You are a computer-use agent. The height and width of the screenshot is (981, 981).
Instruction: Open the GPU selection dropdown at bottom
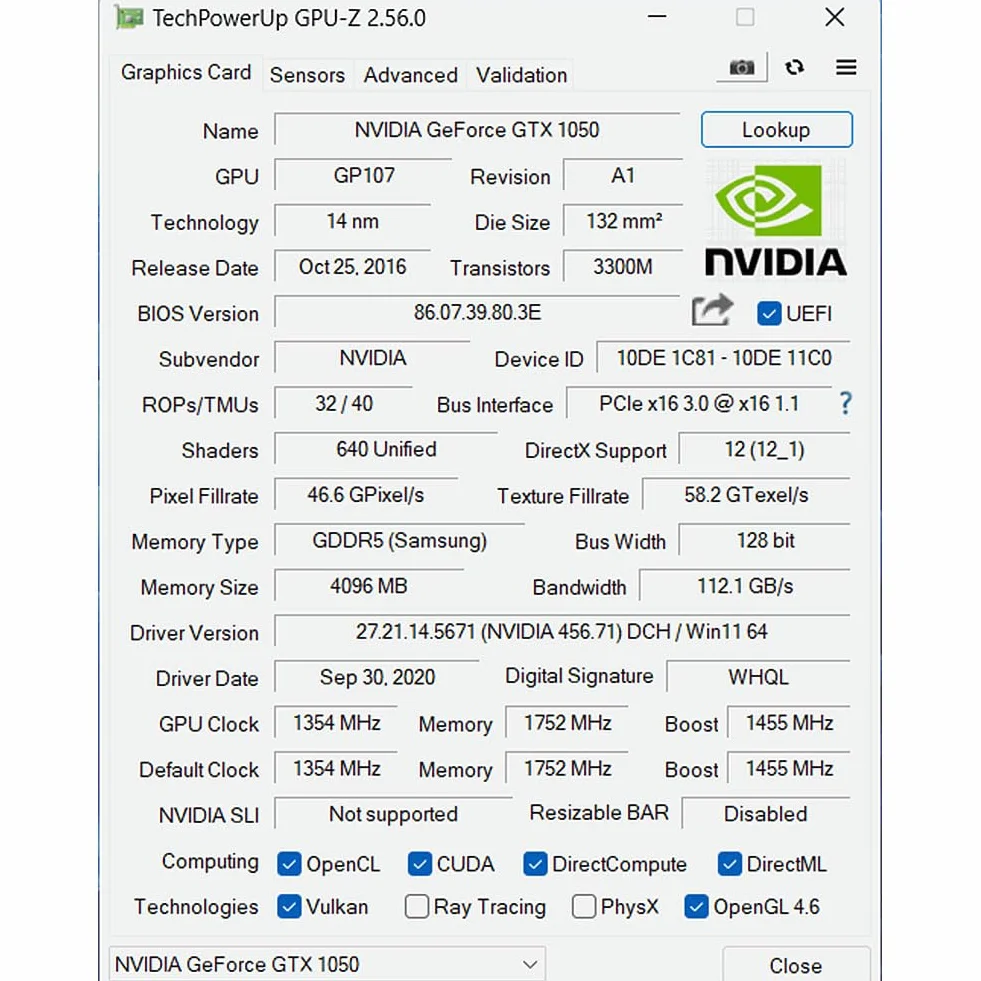[x=327, y=964]
